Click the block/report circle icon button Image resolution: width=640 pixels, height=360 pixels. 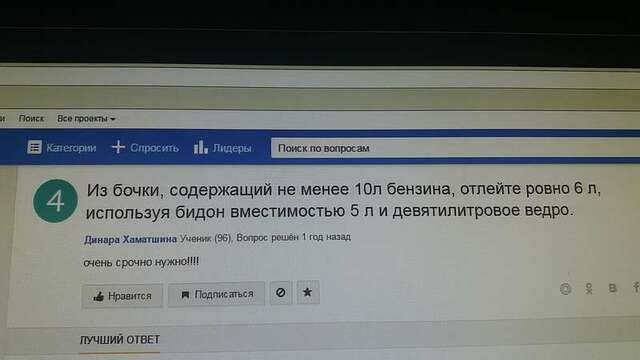[x=281, y=293]
